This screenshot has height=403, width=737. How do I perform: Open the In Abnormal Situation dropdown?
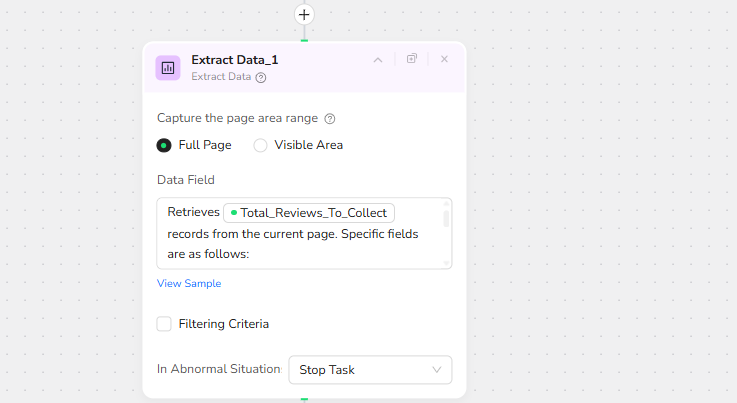(369, 370)
